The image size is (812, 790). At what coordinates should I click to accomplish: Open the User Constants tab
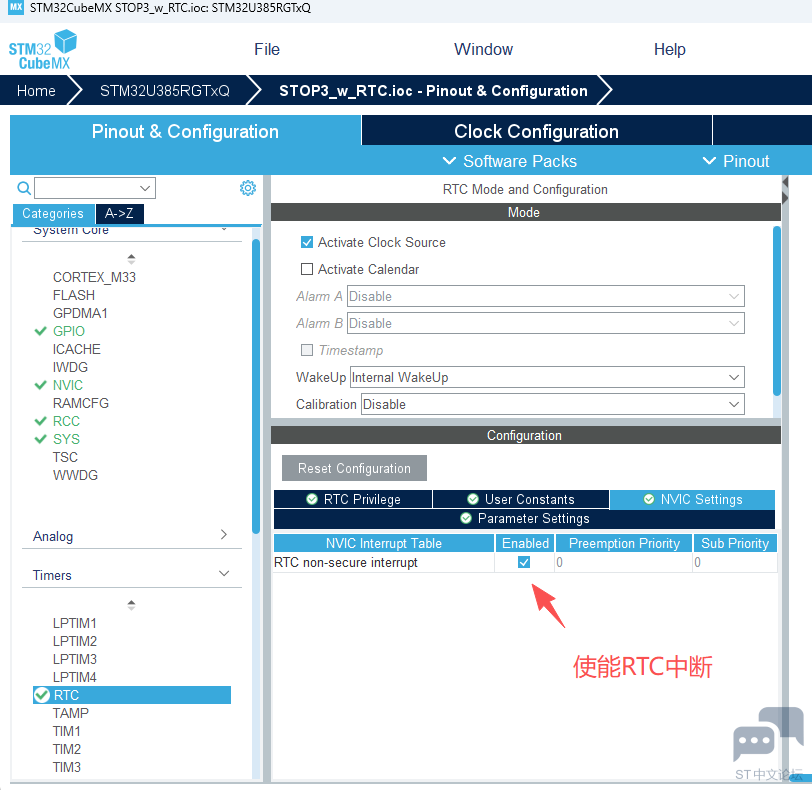(x=521, y=499)
